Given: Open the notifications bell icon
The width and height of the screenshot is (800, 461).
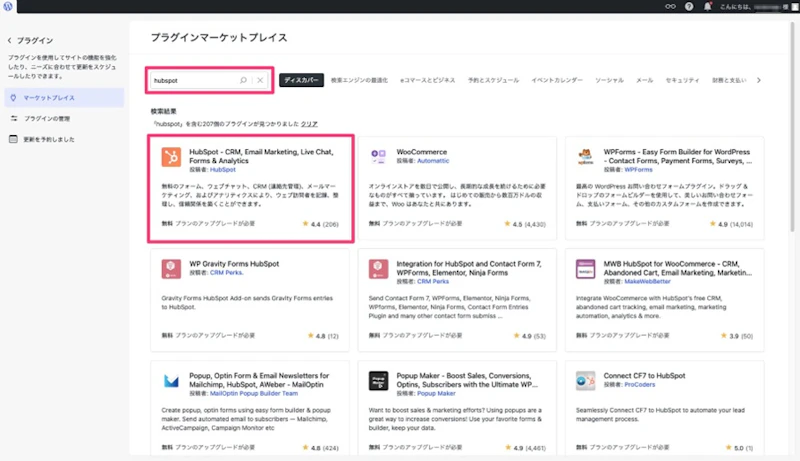Looking at the screenshot, I should [707, 7].
